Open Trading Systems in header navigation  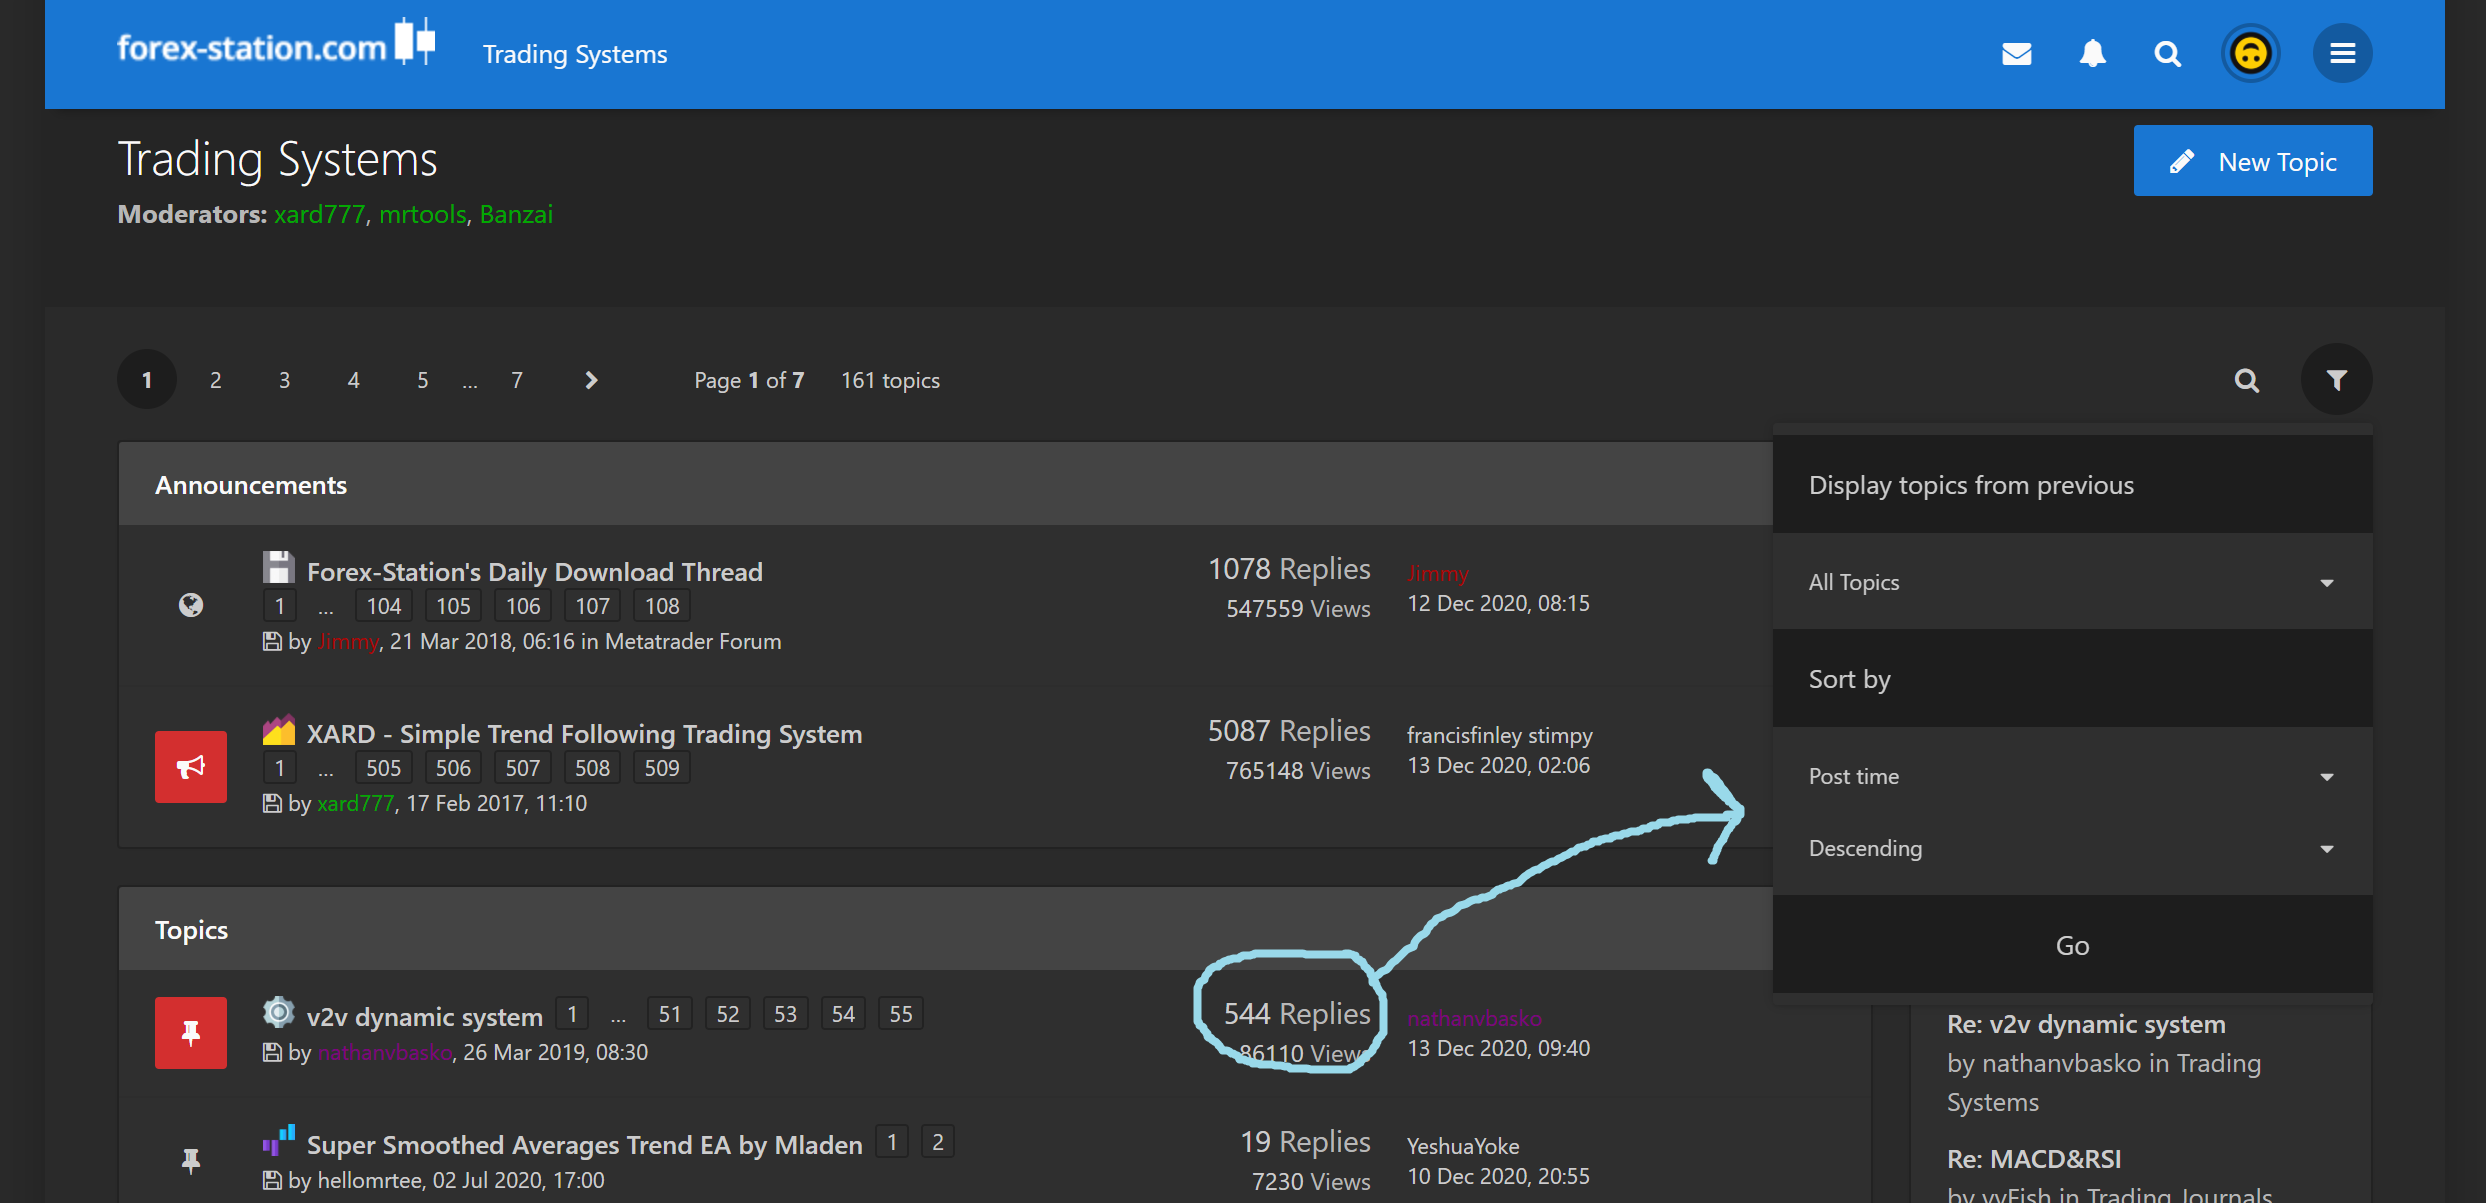(x=575, y=54)
